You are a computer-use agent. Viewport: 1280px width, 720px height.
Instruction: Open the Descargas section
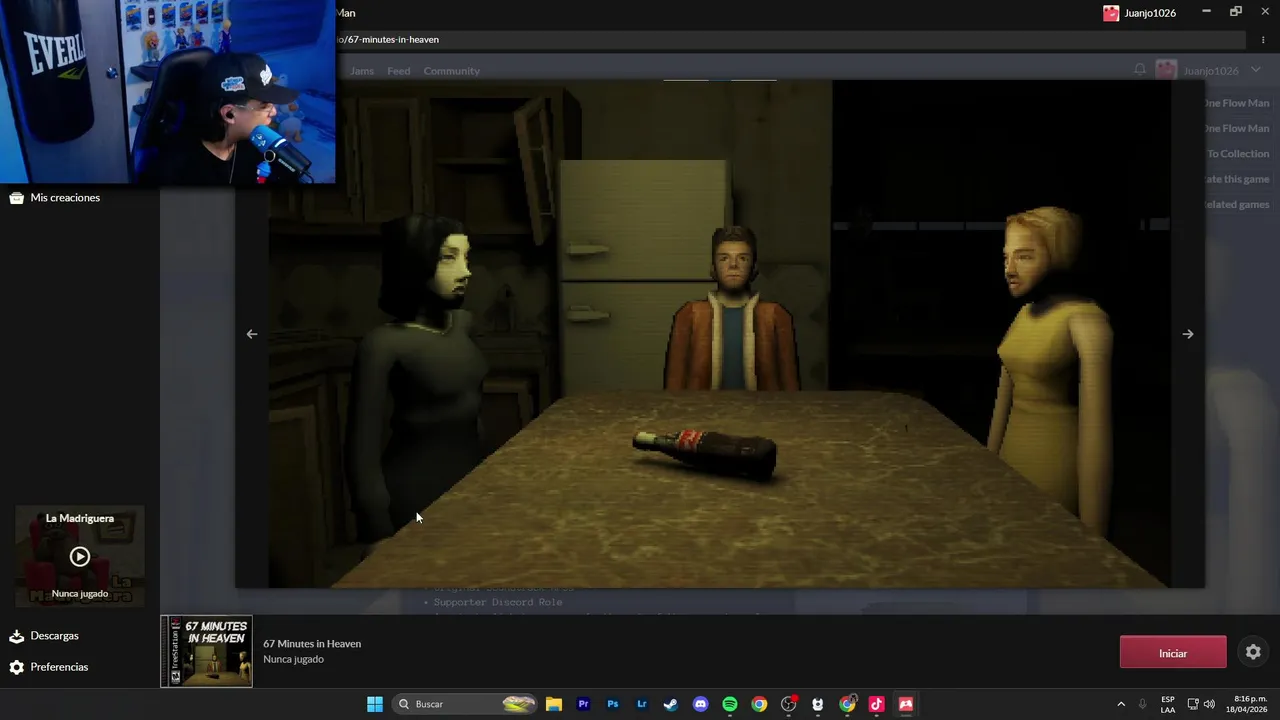coord(43,636)
